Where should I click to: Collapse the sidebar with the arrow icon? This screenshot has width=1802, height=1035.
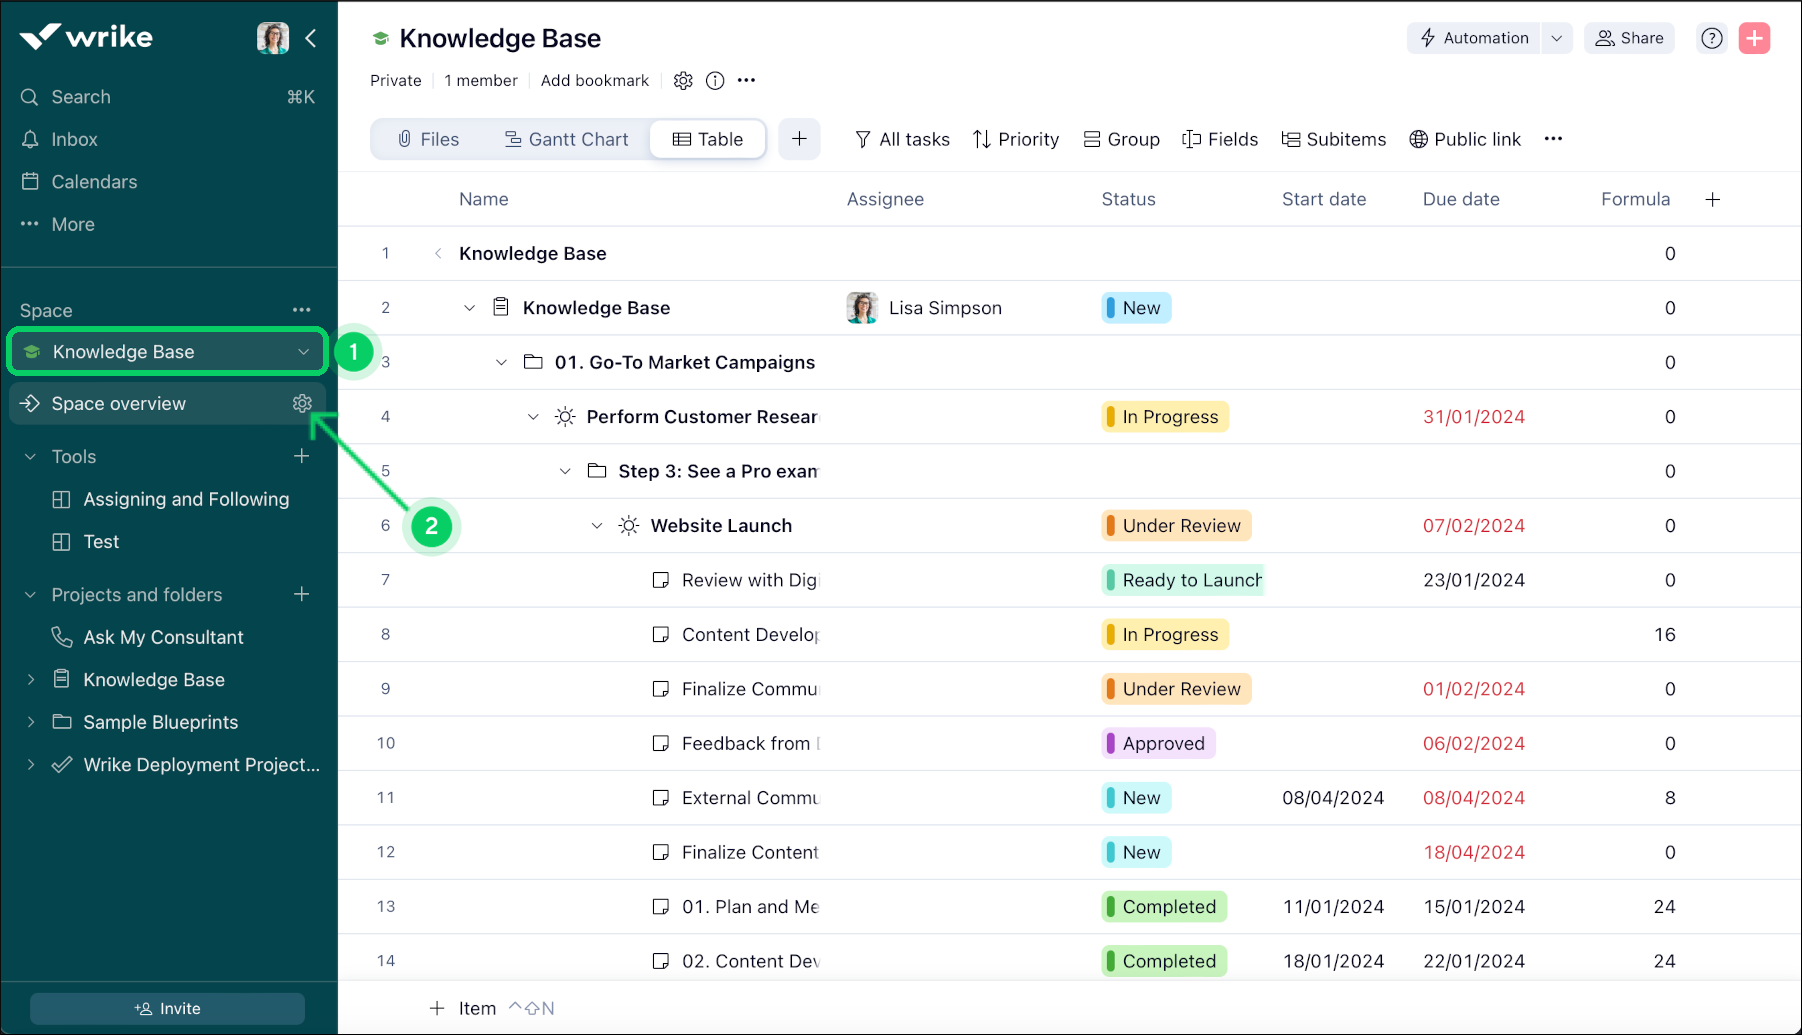pos(311,38)
